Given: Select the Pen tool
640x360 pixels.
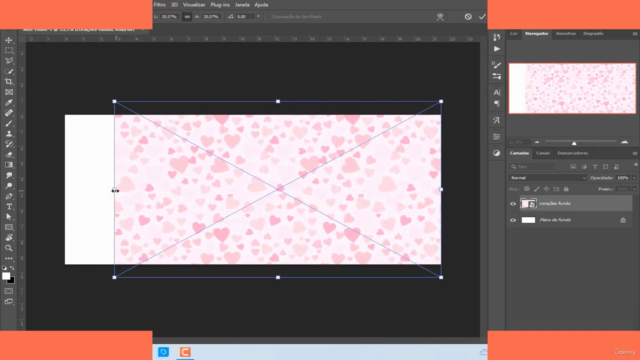Looking at the screenshot, I should 9,196.
